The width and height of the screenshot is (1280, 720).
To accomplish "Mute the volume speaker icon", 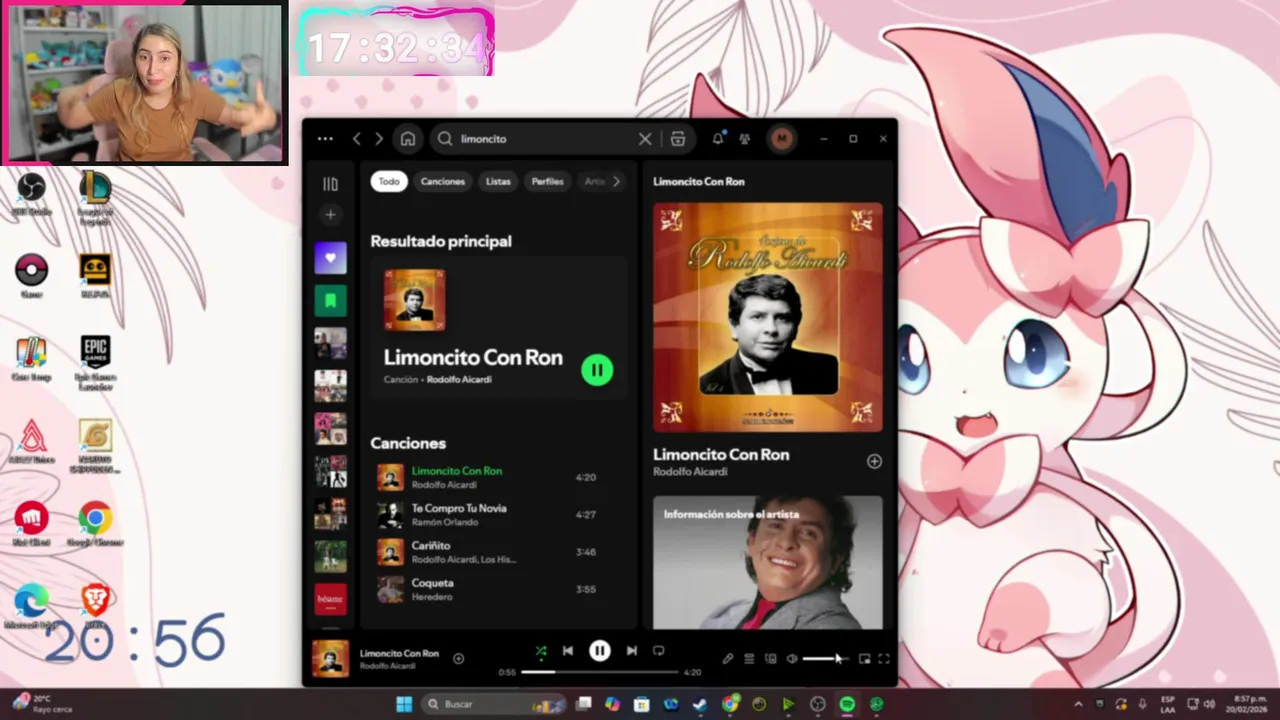I will [x=792, y=658].
